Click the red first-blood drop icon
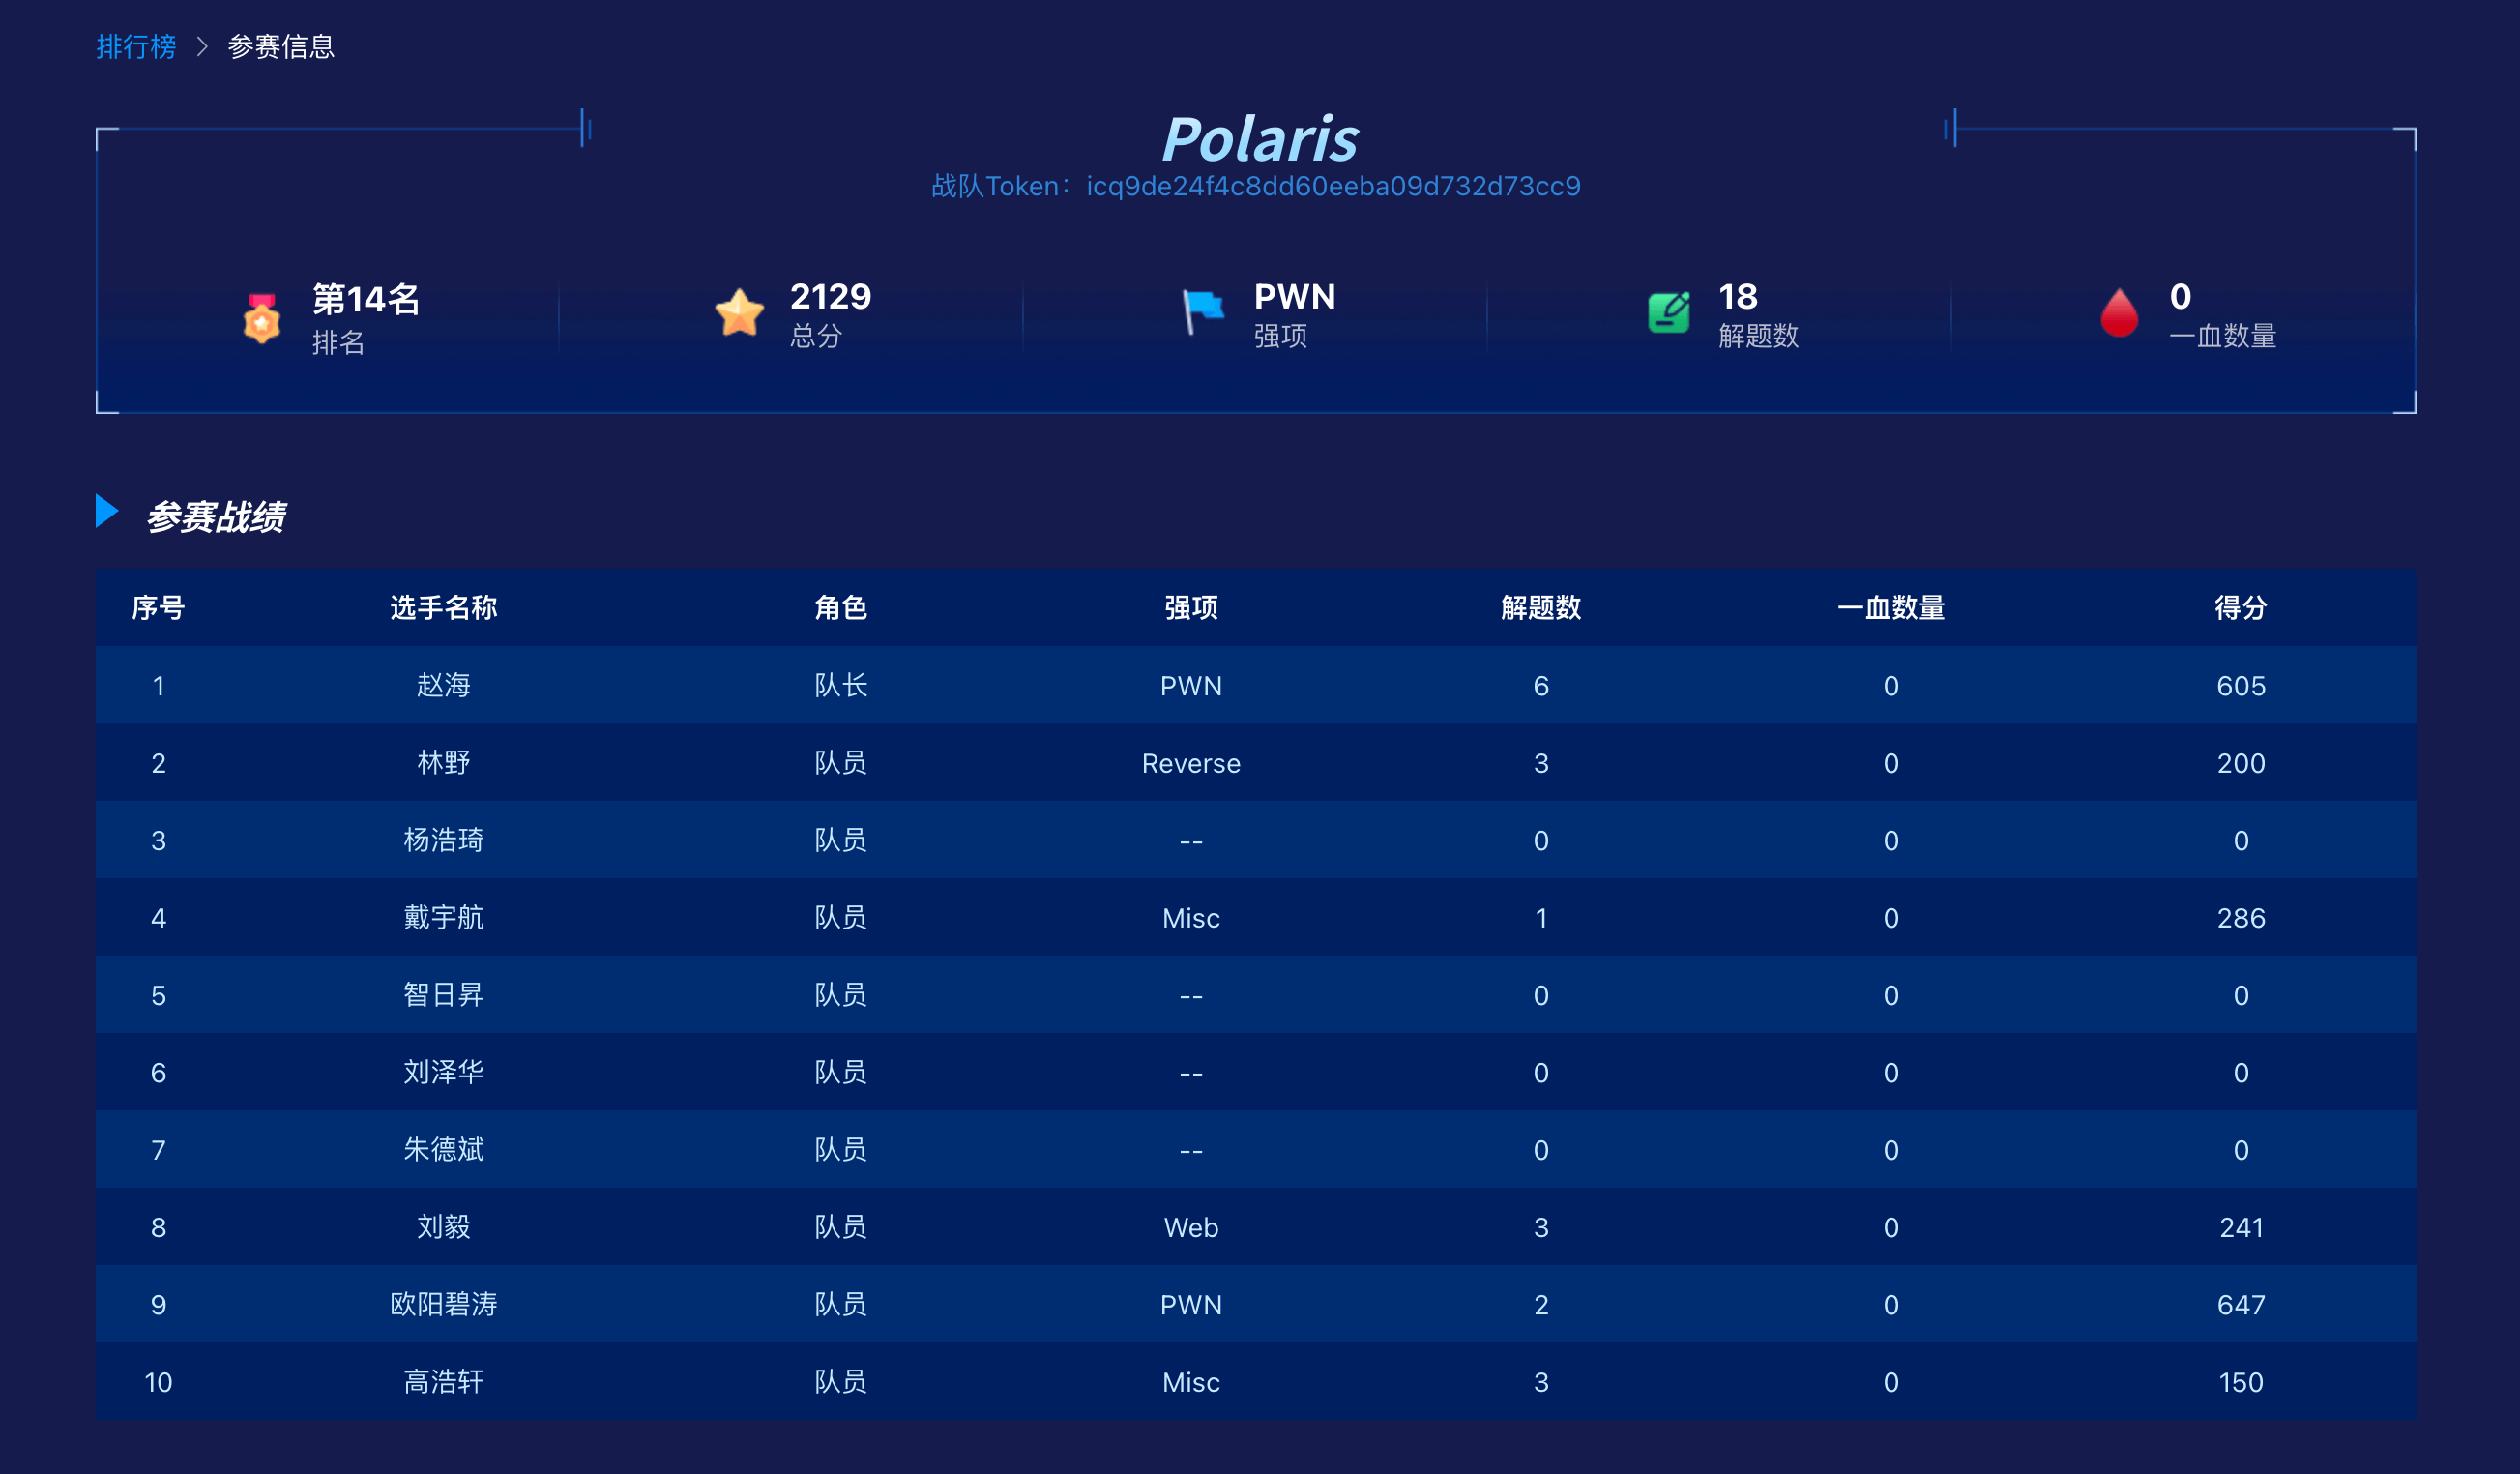 coord(2118,313)
